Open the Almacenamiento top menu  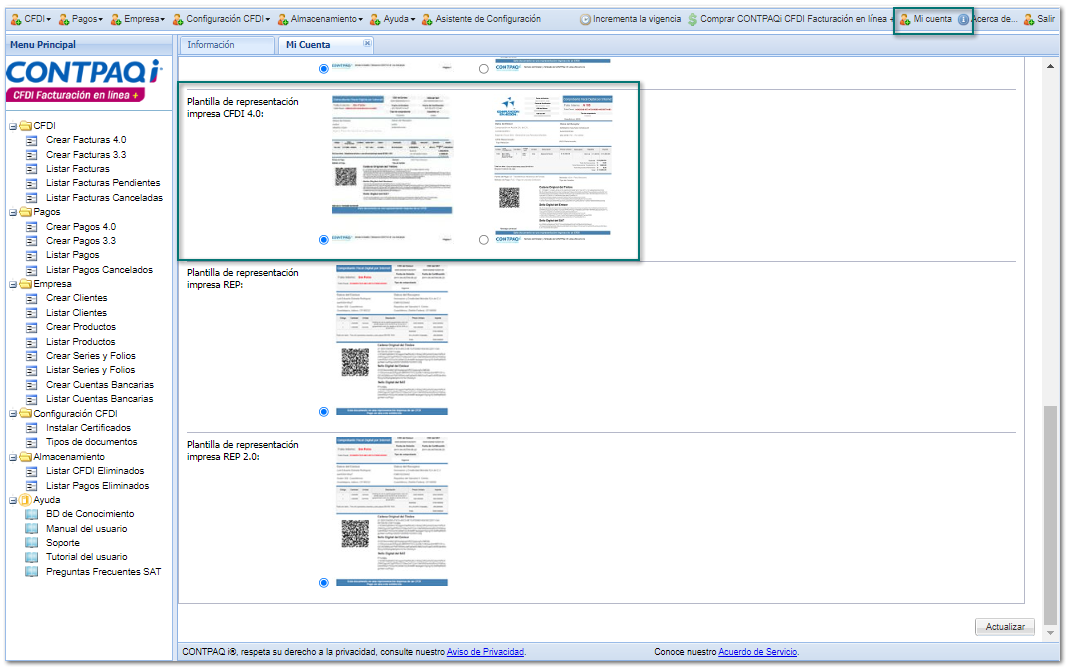click(320, 19)
